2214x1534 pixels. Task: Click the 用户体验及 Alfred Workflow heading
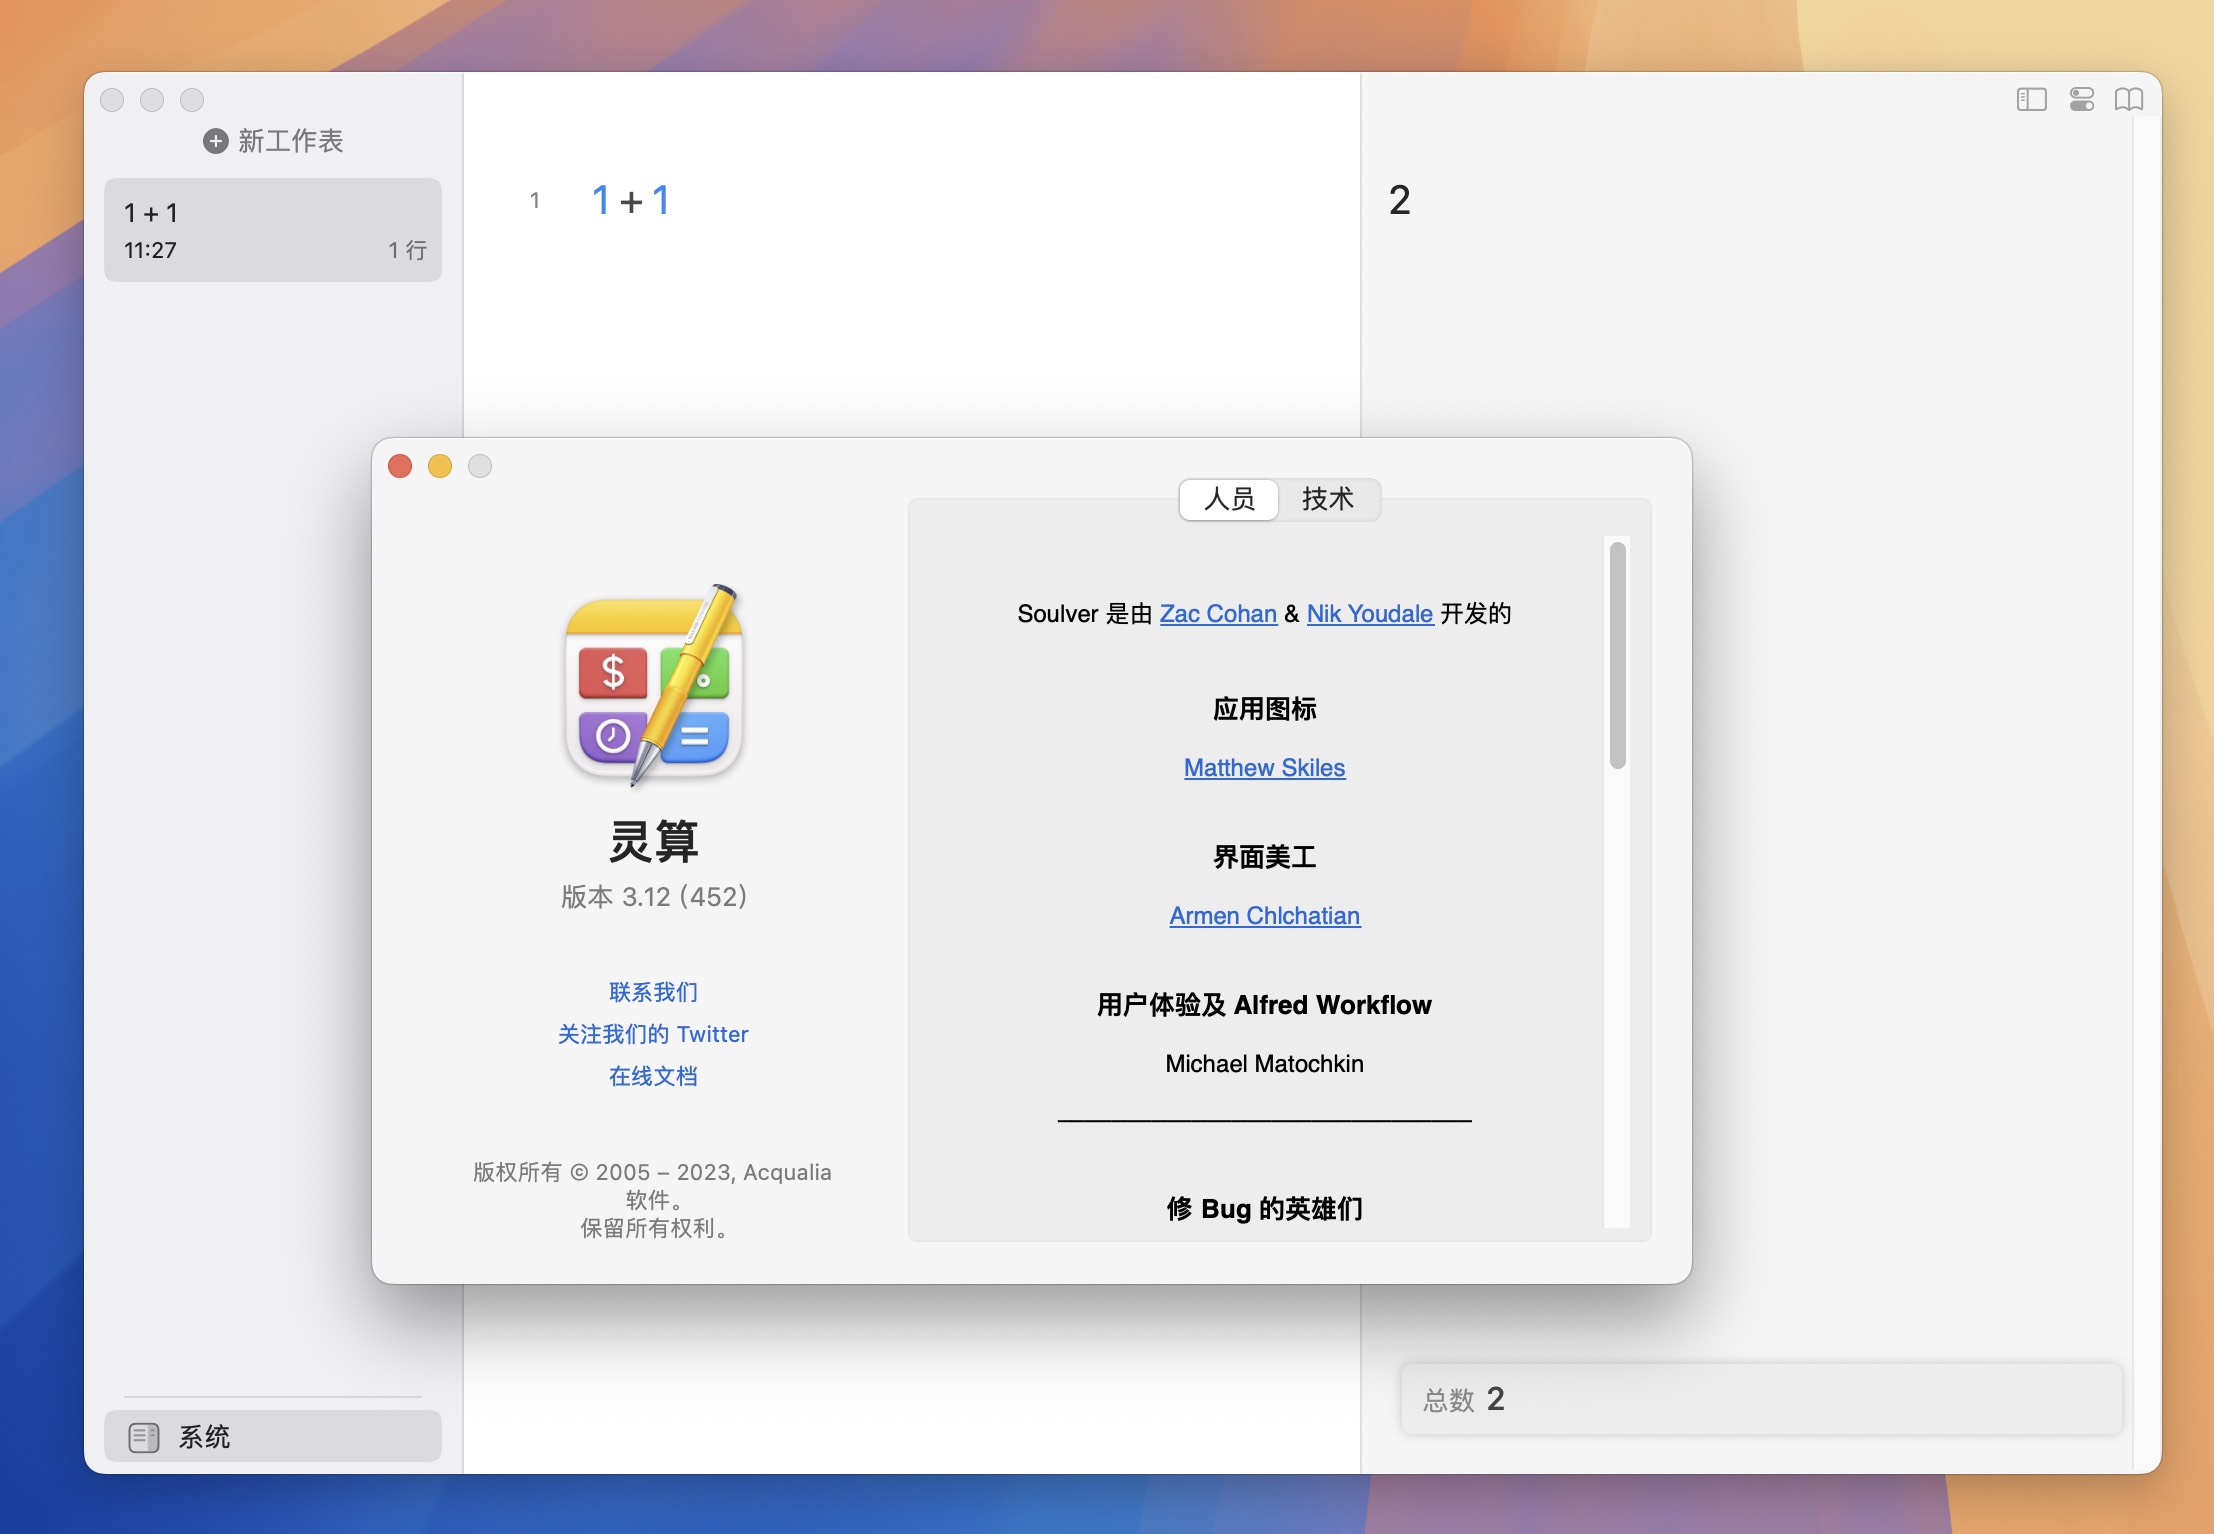click(x=1264, y=1005)
